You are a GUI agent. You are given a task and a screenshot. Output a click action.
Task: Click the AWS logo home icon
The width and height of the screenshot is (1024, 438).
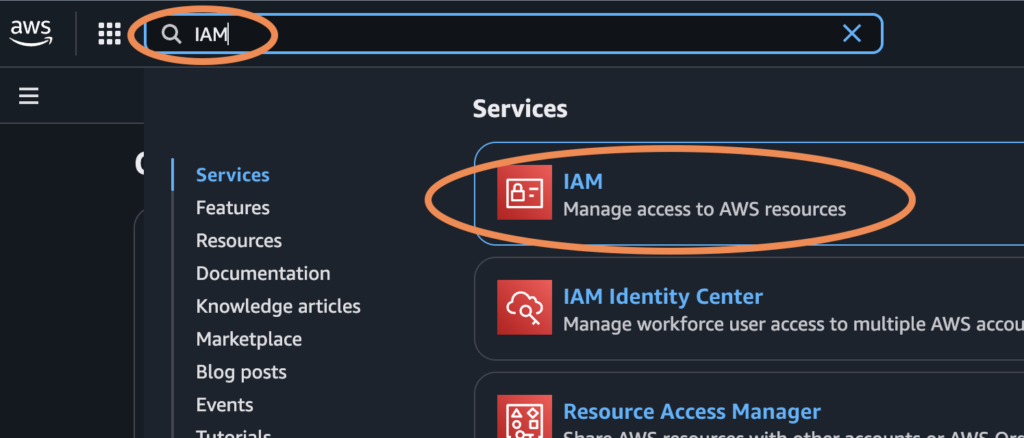click(x=30, y=34)
